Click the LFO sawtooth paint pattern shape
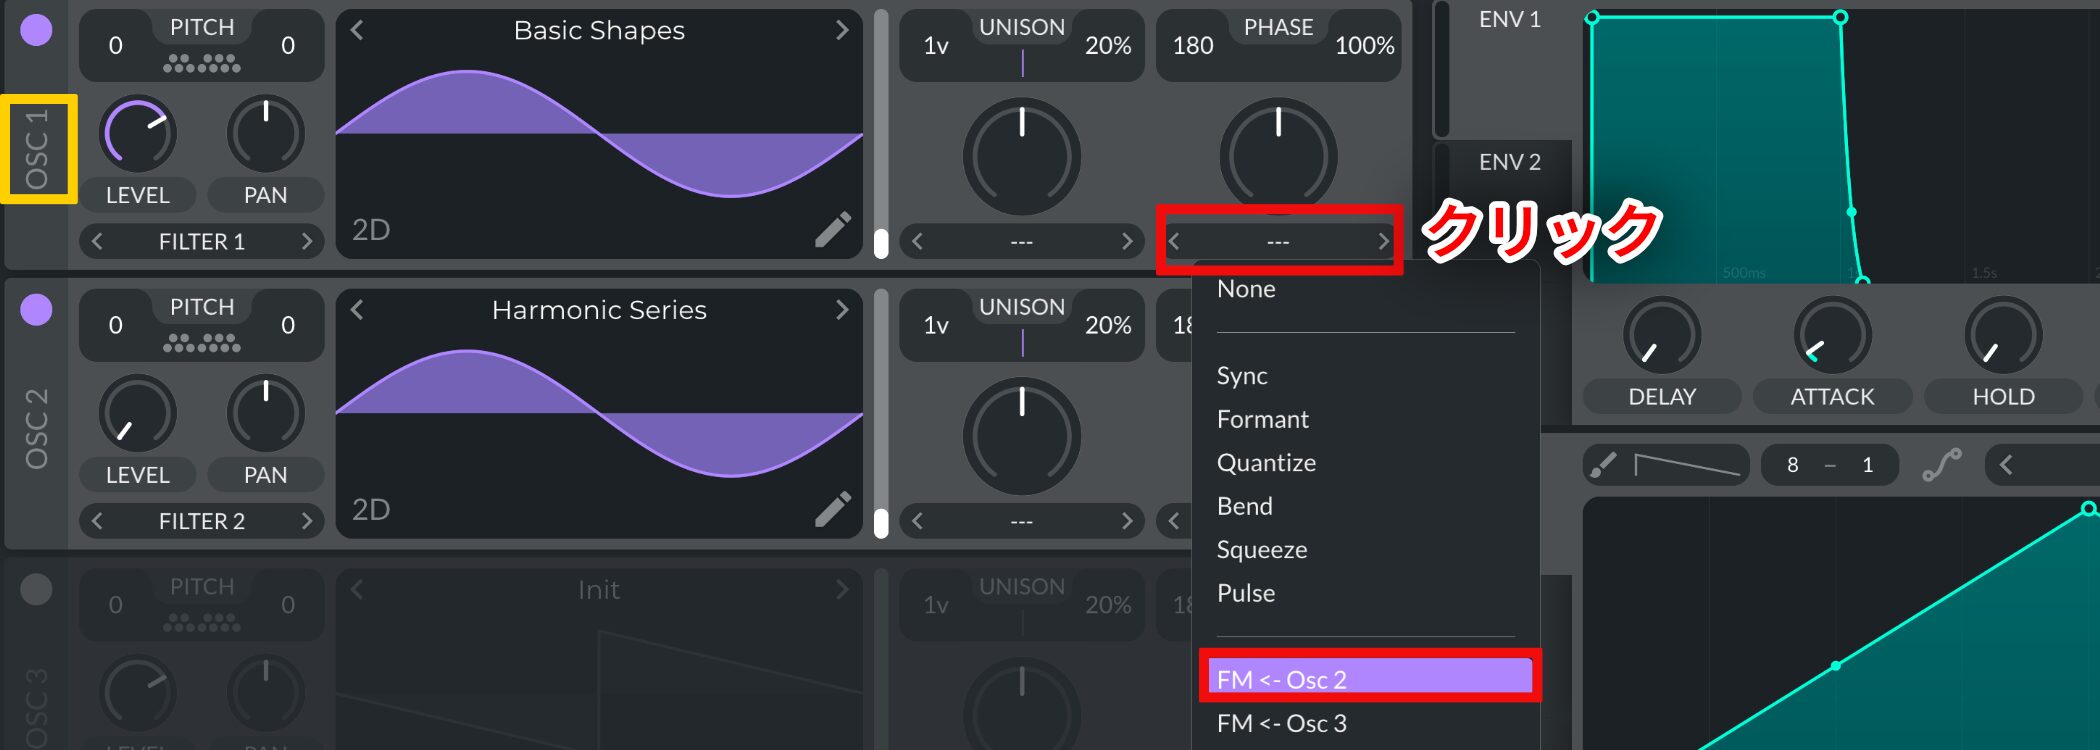Screen dimensions: 2100x750 tap(1686, 465)
